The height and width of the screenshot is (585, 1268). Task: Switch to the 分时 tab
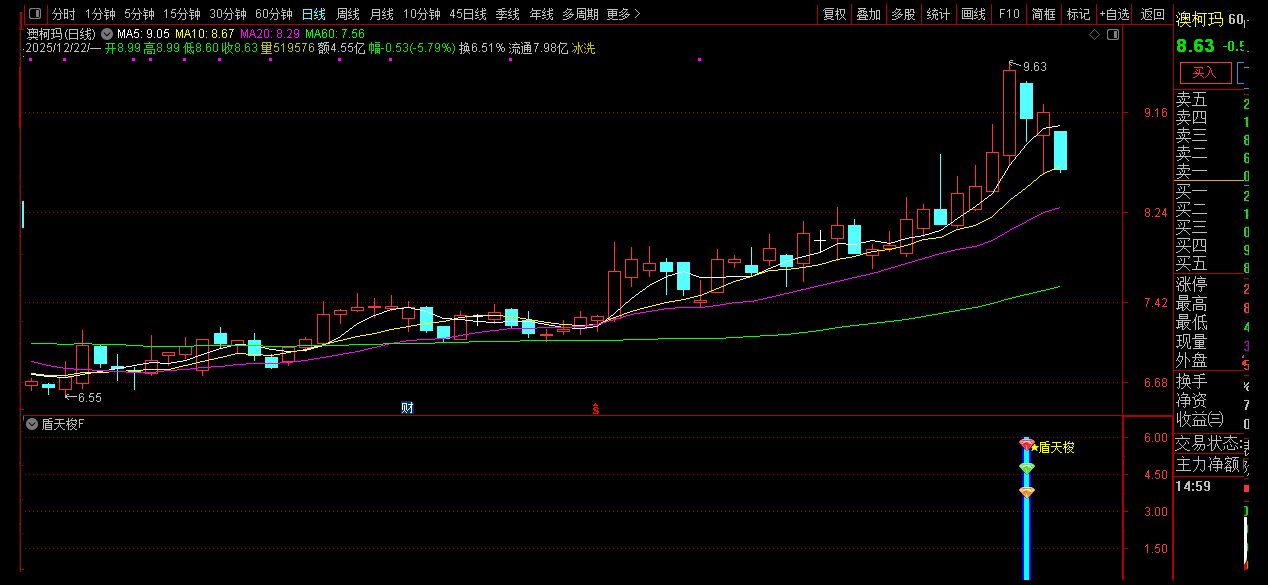tap(63, 14)
